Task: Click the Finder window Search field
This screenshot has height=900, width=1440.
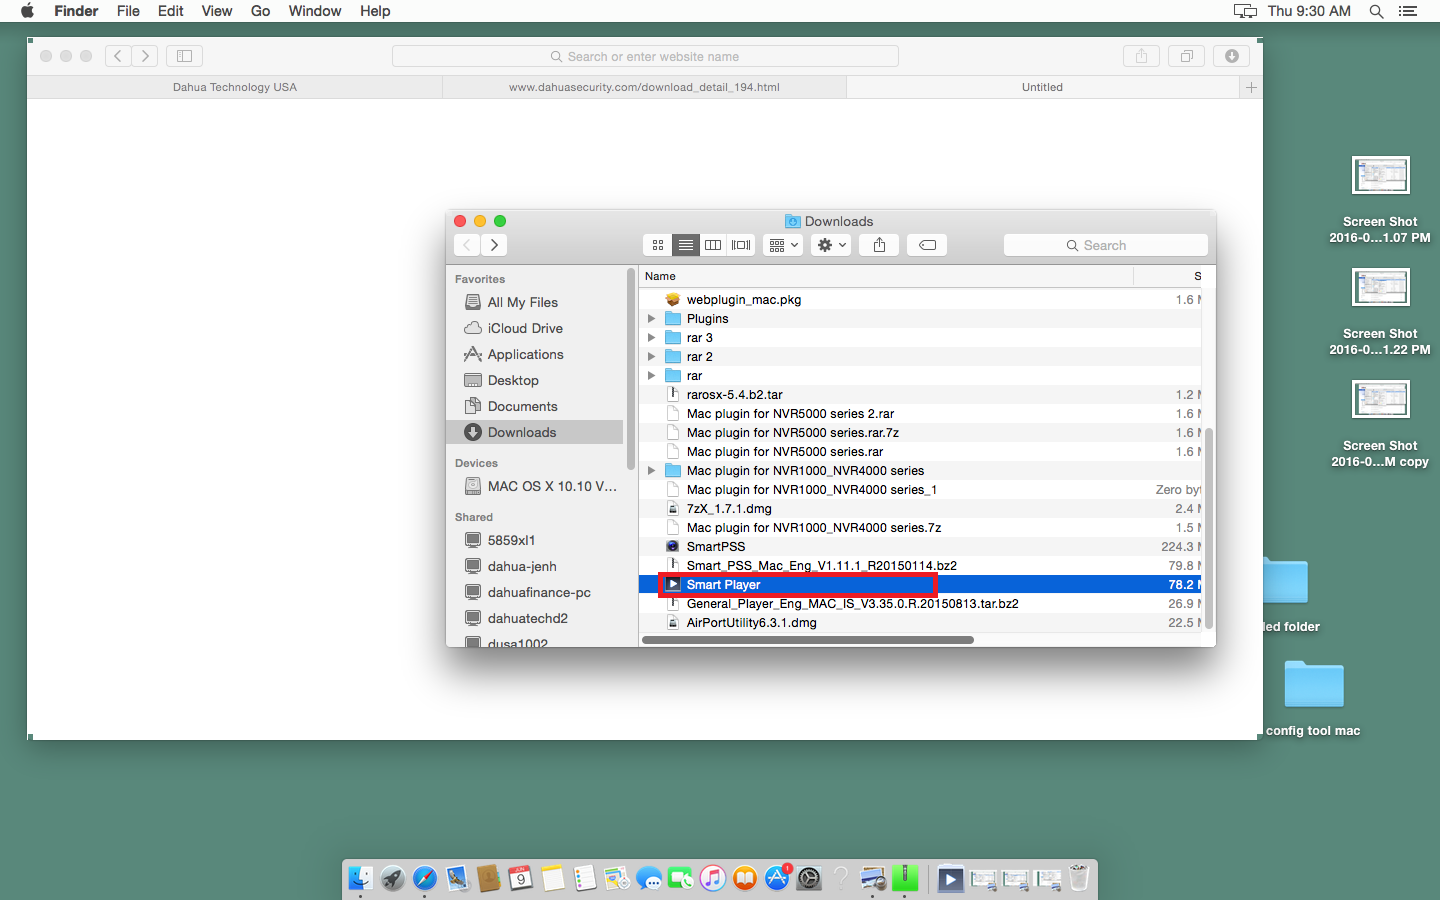Action: point(1105,245)
